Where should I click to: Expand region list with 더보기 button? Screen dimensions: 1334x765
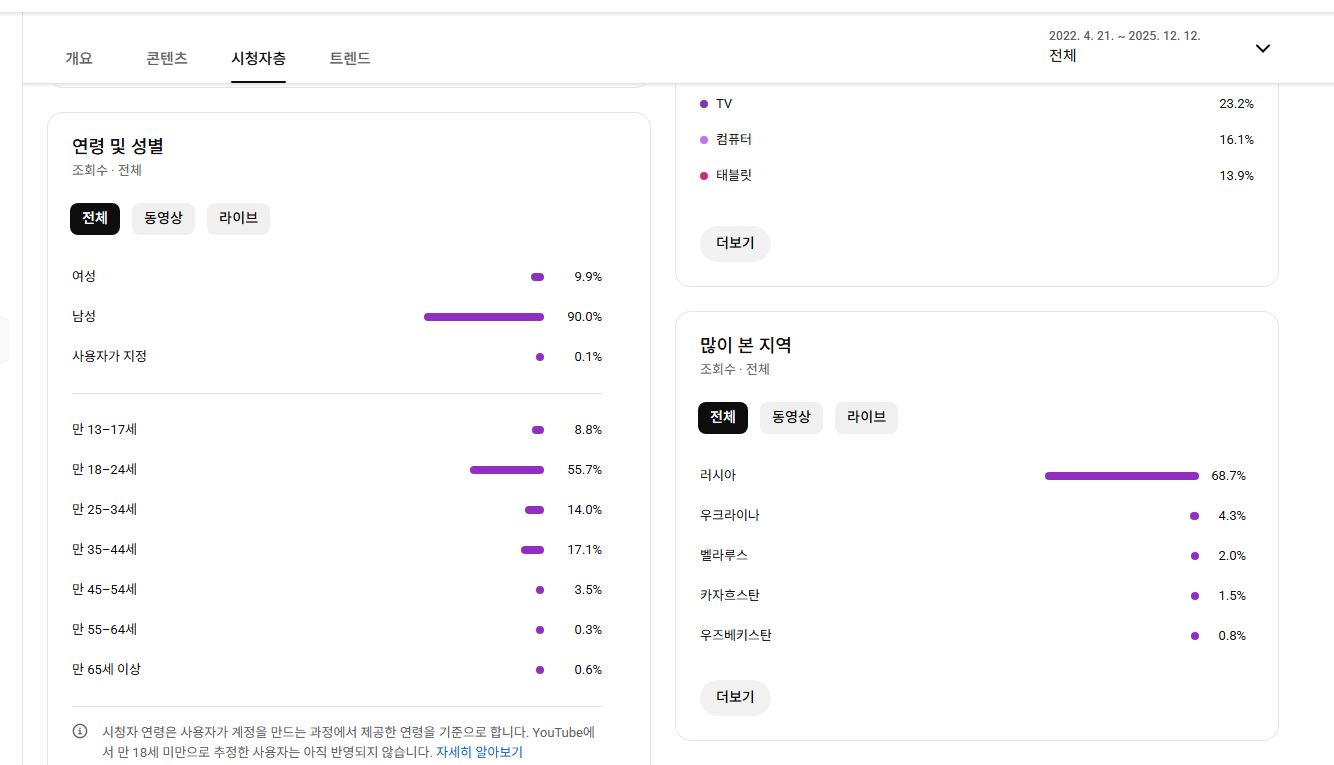735,697
